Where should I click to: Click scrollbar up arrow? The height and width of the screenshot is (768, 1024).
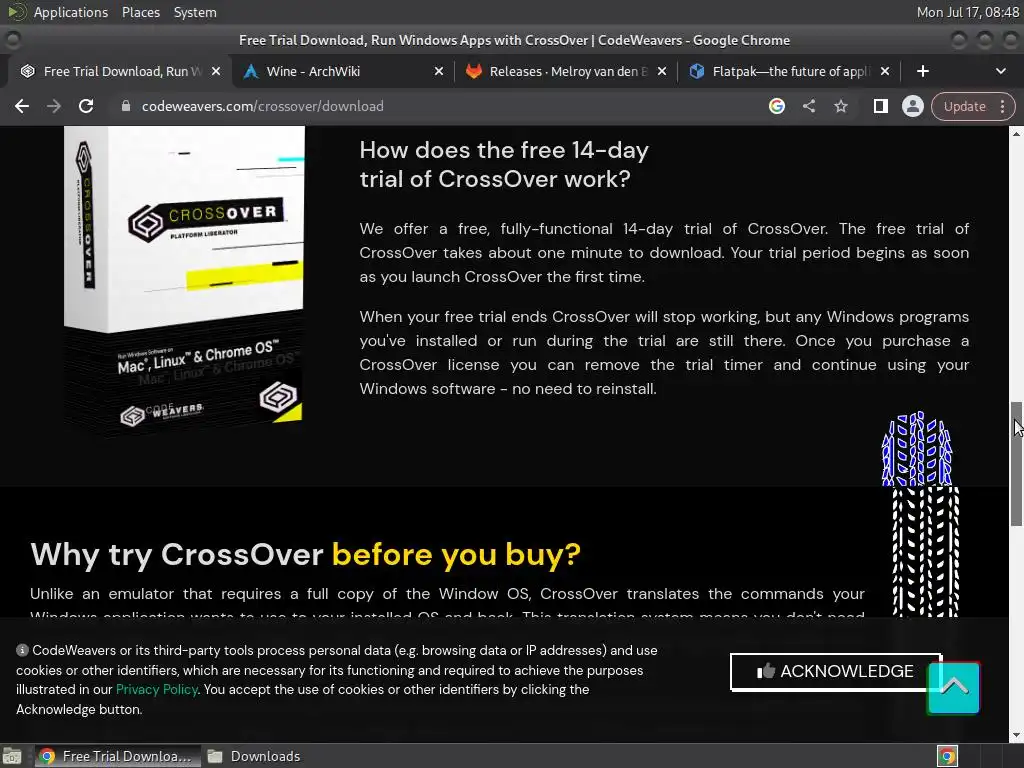(1016, 133)
